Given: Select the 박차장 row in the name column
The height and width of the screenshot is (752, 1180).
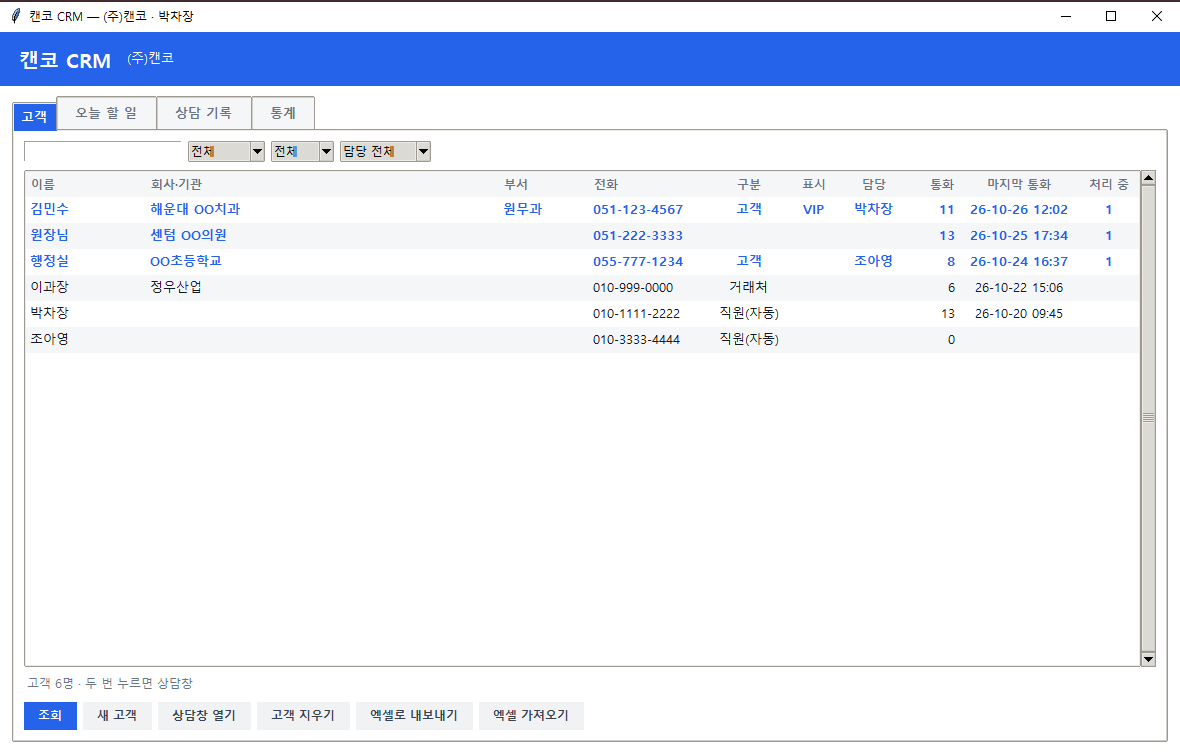Looking at the screenshot, I should click(50, 313).
